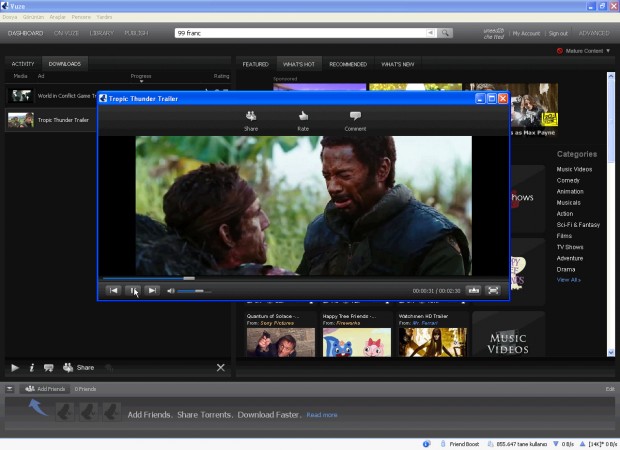
Task: Click the Add Friends button
Action: (45, 389)
